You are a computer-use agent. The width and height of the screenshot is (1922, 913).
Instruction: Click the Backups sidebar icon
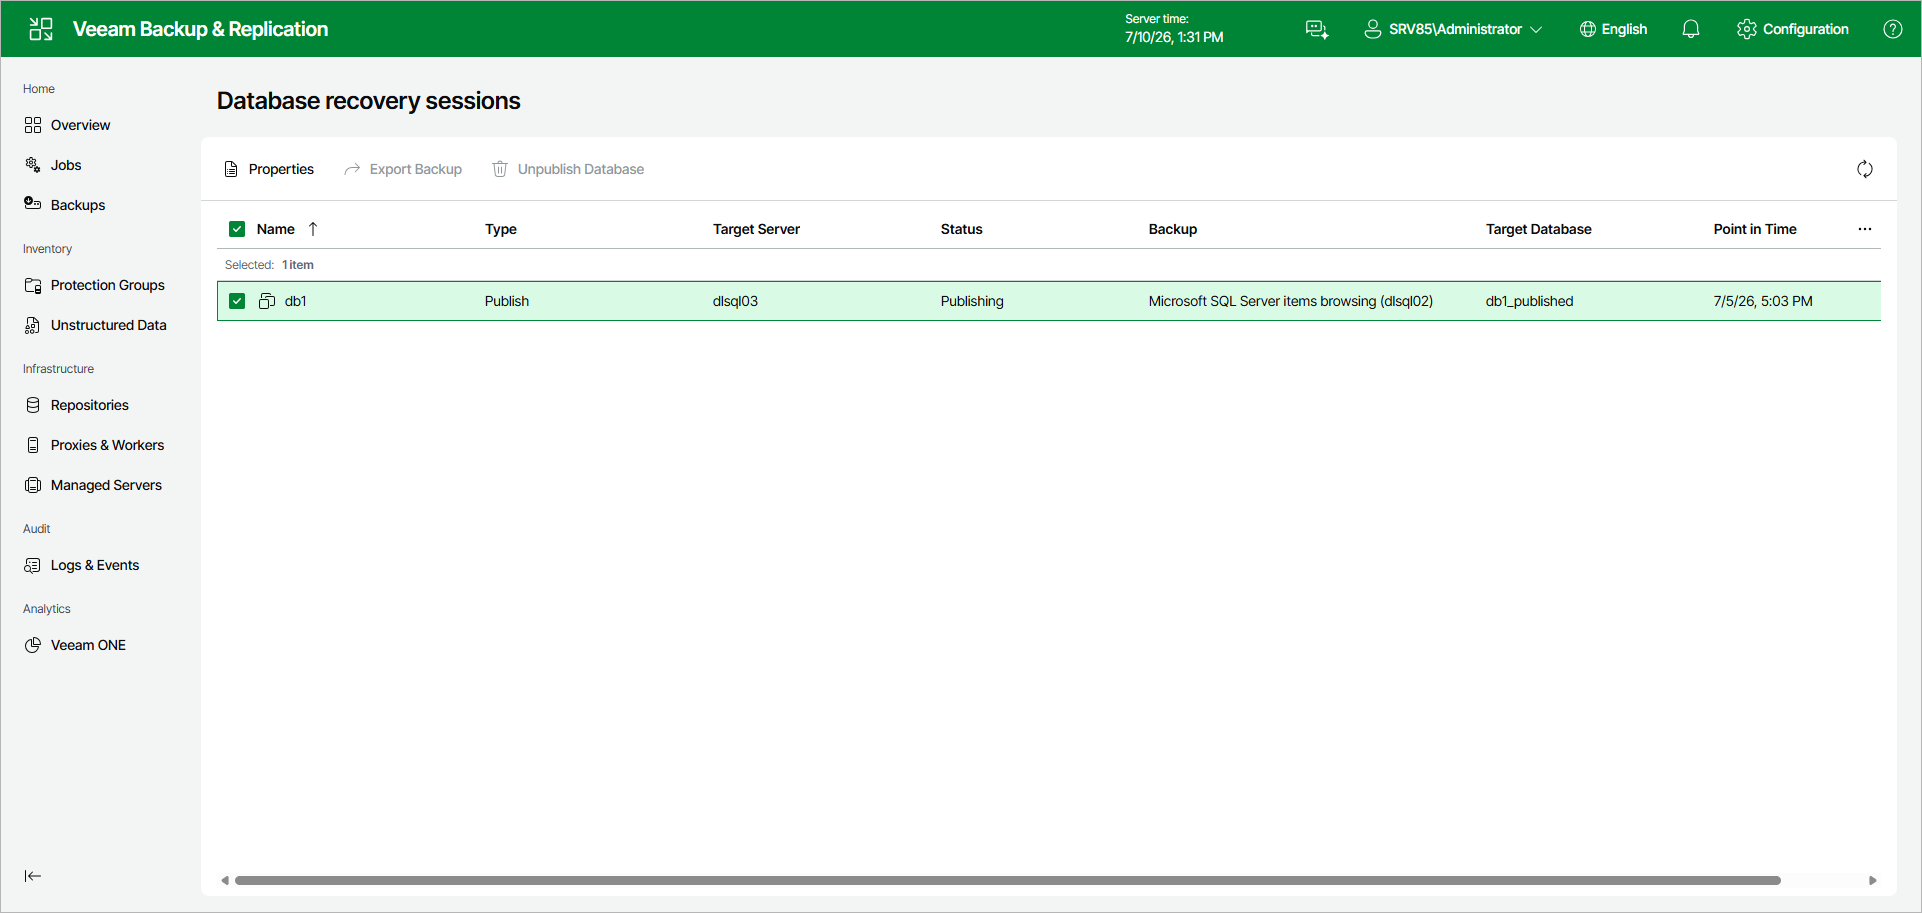click(x=33, y=204)
